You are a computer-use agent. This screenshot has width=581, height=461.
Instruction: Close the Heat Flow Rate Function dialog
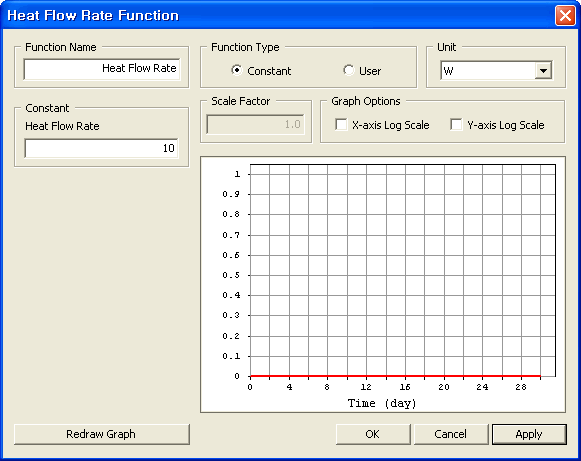coord(565,16)
